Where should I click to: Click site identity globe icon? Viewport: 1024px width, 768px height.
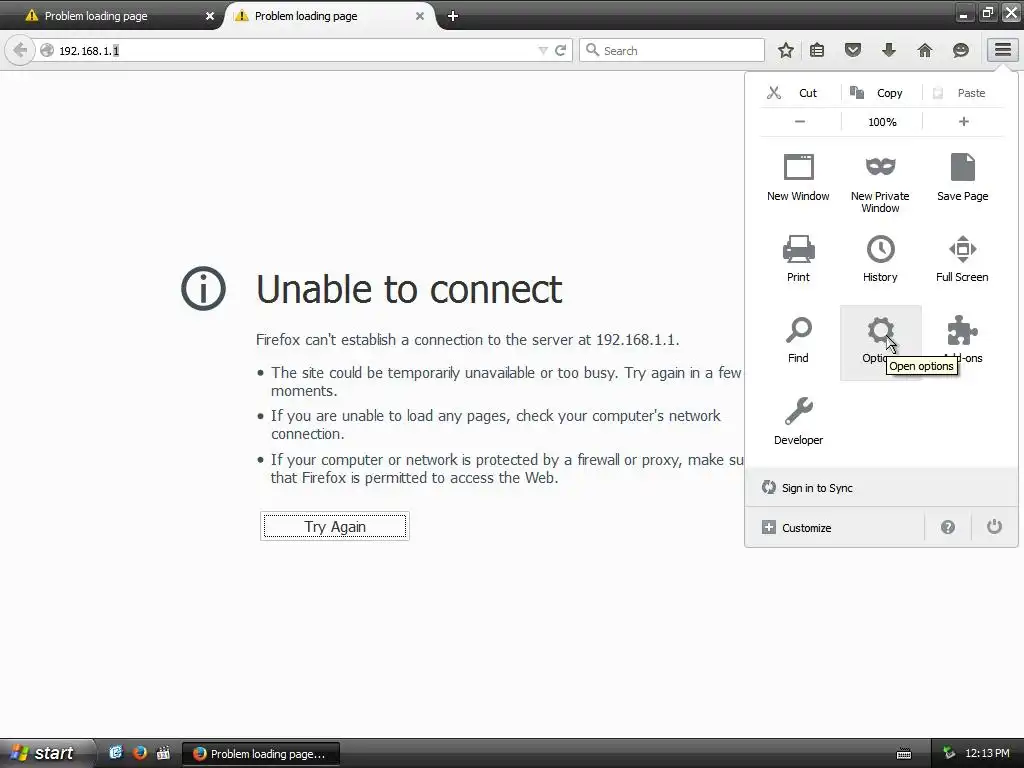tap(46, 50)
